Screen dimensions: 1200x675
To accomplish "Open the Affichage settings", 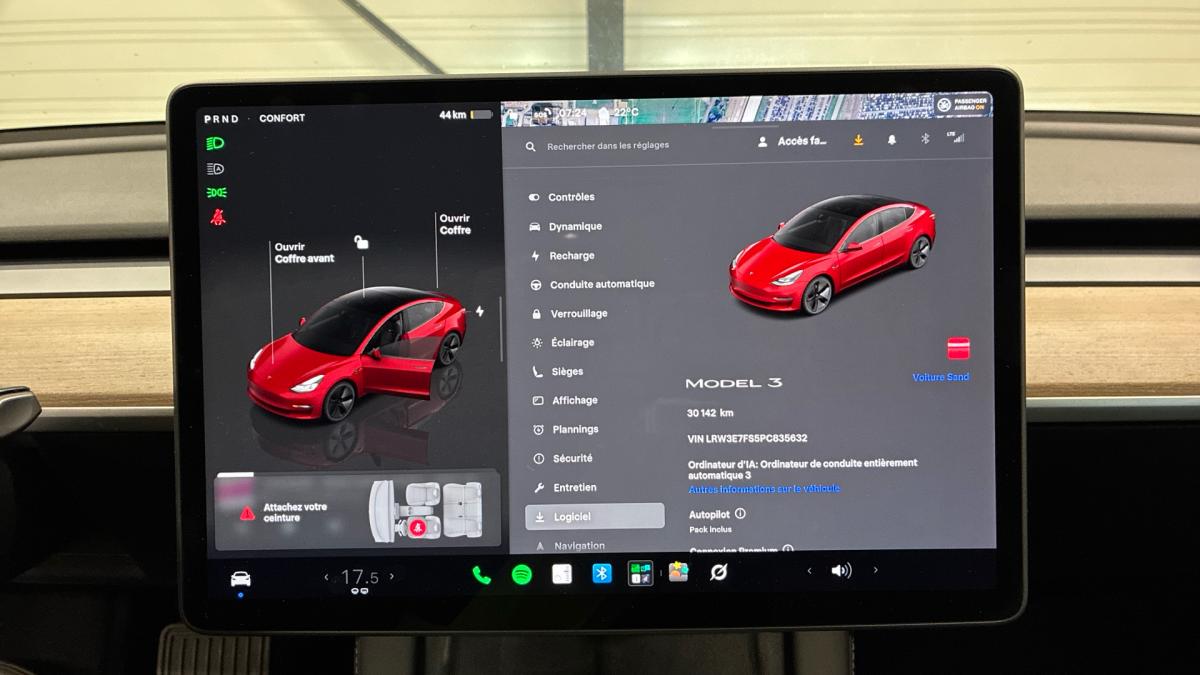I will [x=563, y=401].
